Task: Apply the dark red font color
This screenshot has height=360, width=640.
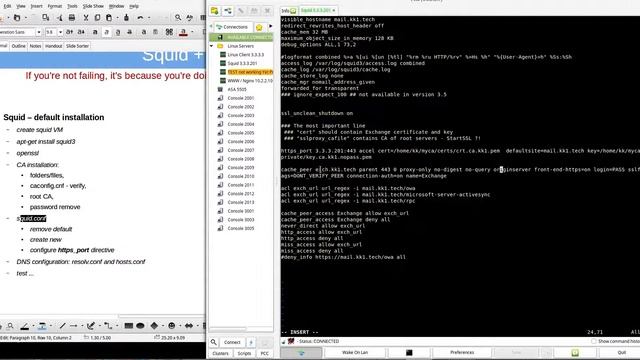Action: point(183,32)
